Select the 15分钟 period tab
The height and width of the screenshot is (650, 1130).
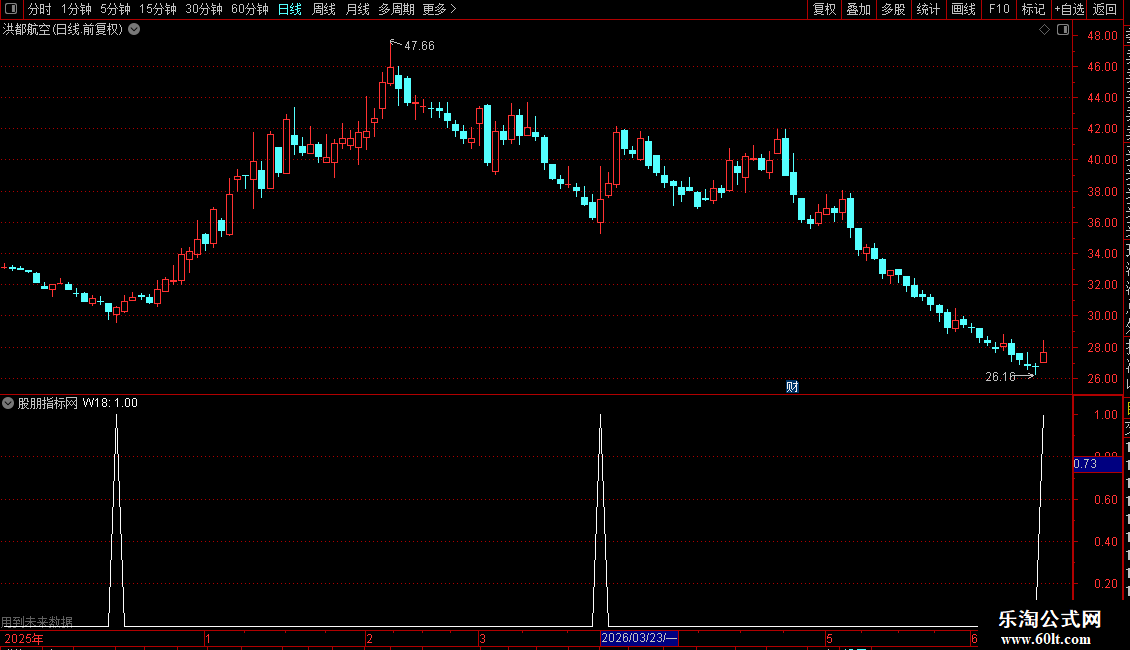click(x=158, y=9)
